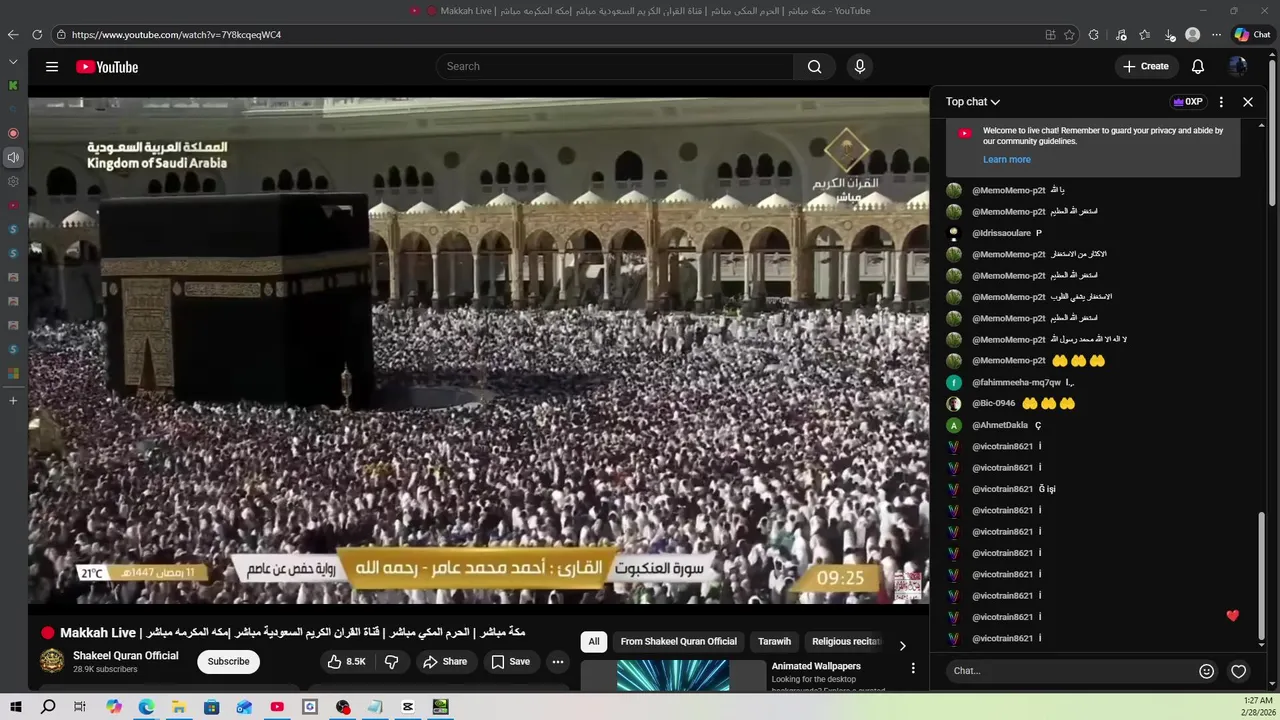Open the split screen address bar icon
Image resolution: width=1280 pixels, height=720 pixels.
point(1050,35)
